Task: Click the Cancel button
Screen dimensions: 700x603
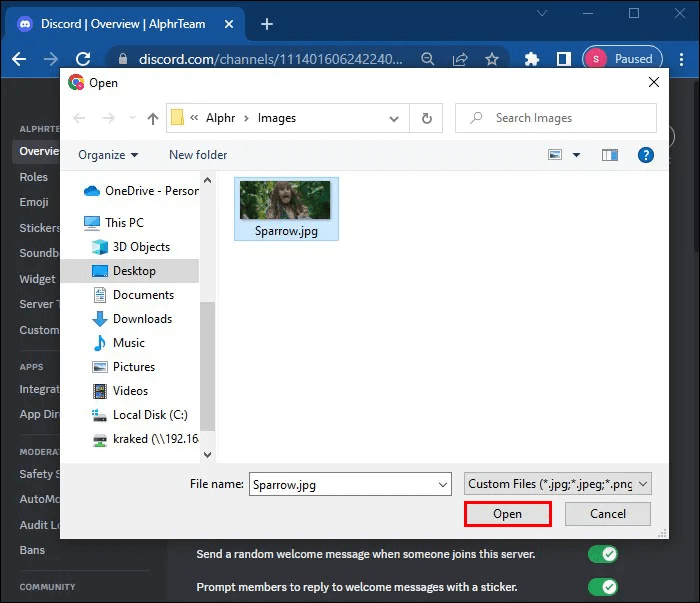Action: point(608,514)
